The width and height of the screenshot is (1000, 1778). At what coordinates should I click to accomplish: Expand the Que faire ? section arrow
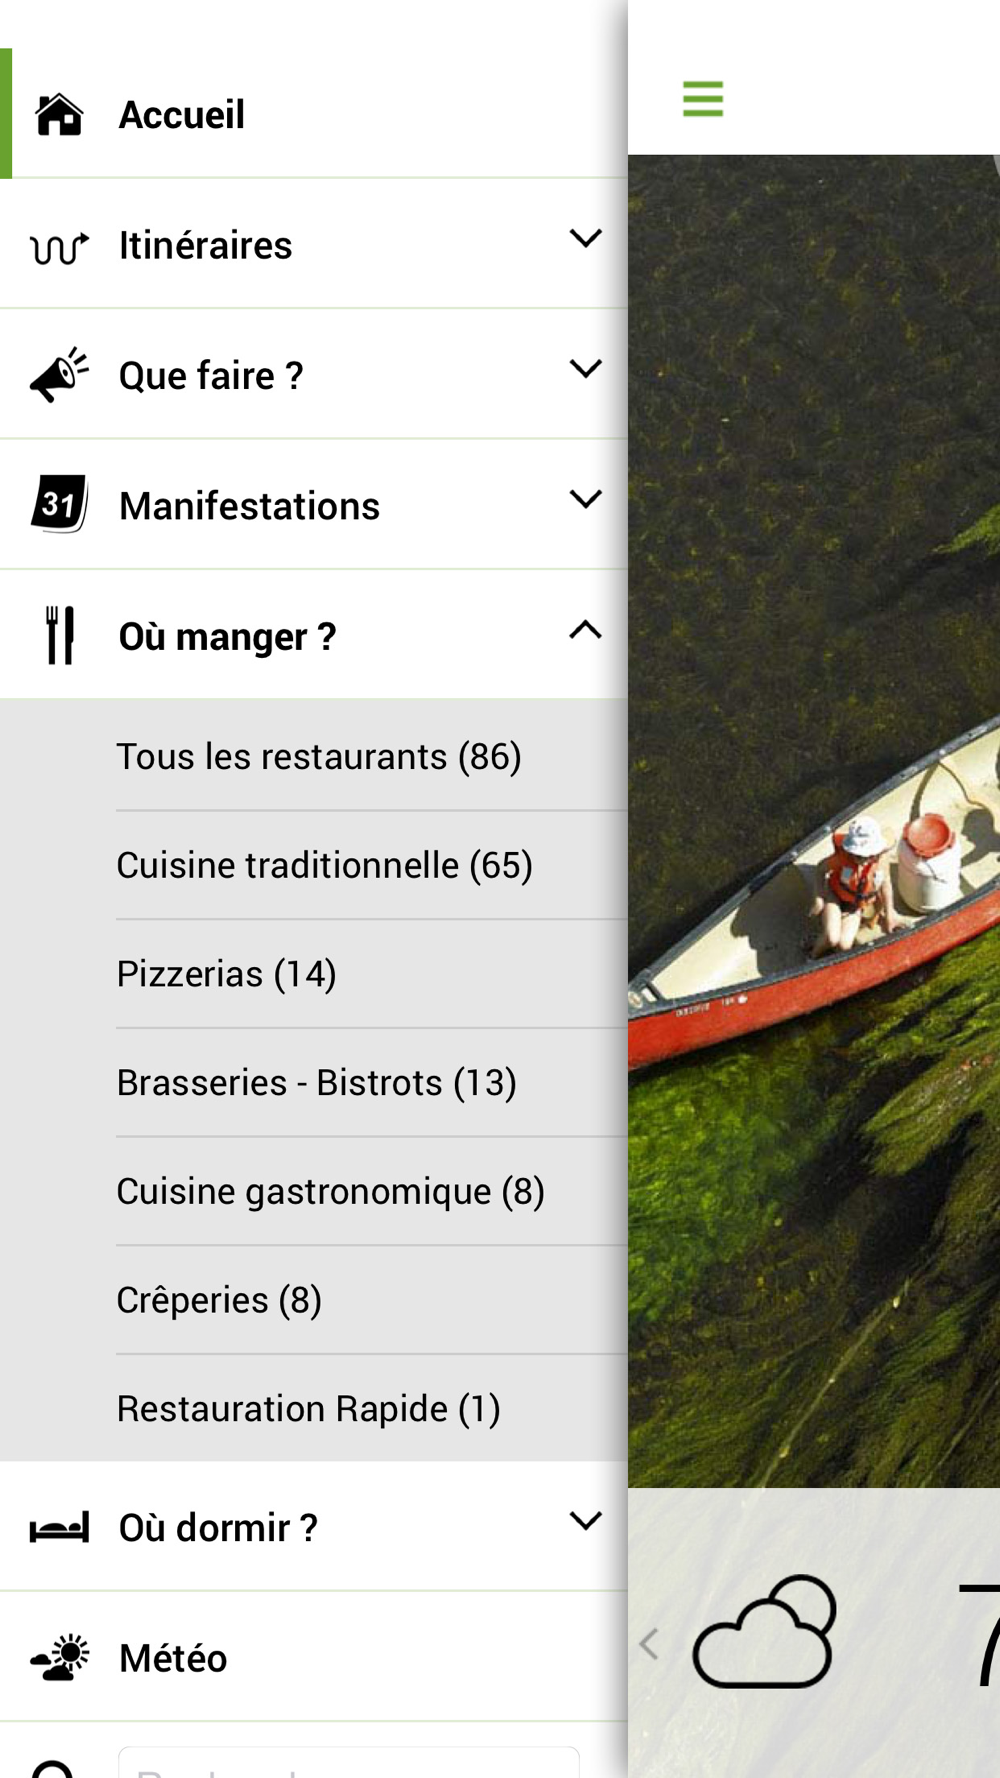(586, 369)
